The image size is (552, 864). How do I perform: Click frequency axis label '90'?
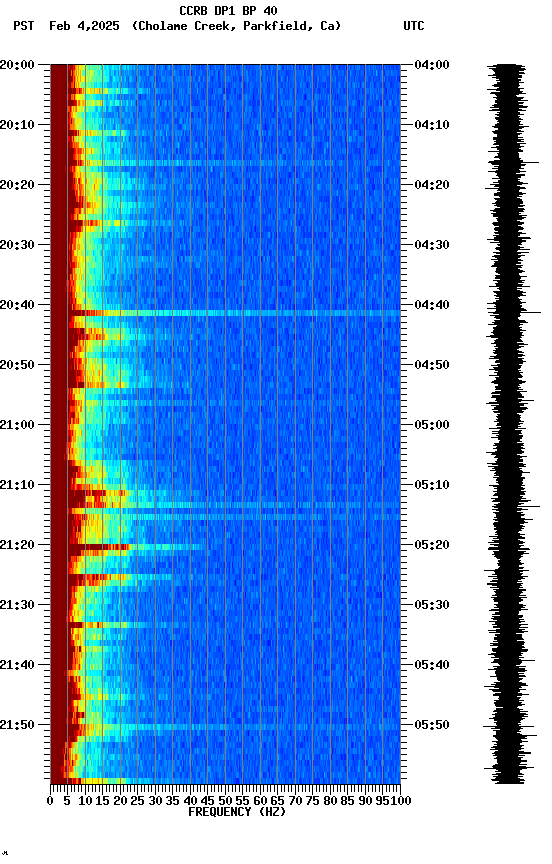pyautogui.click(x=365, y=801)
